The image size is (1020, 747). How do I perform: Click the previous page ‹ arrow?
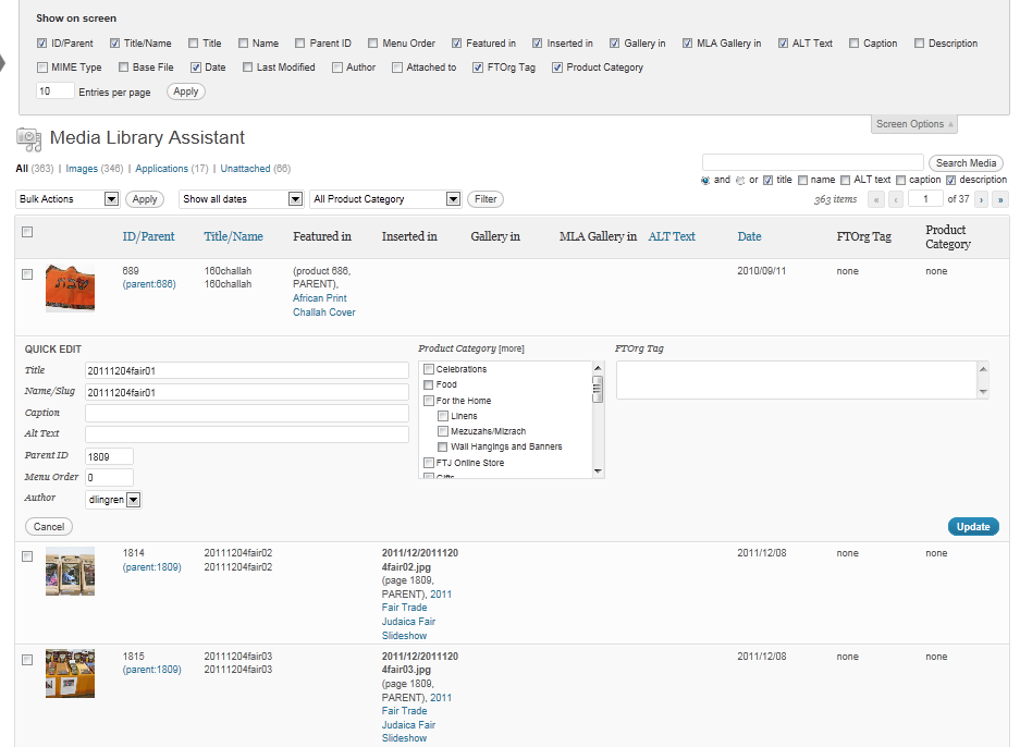coord(896,200)
